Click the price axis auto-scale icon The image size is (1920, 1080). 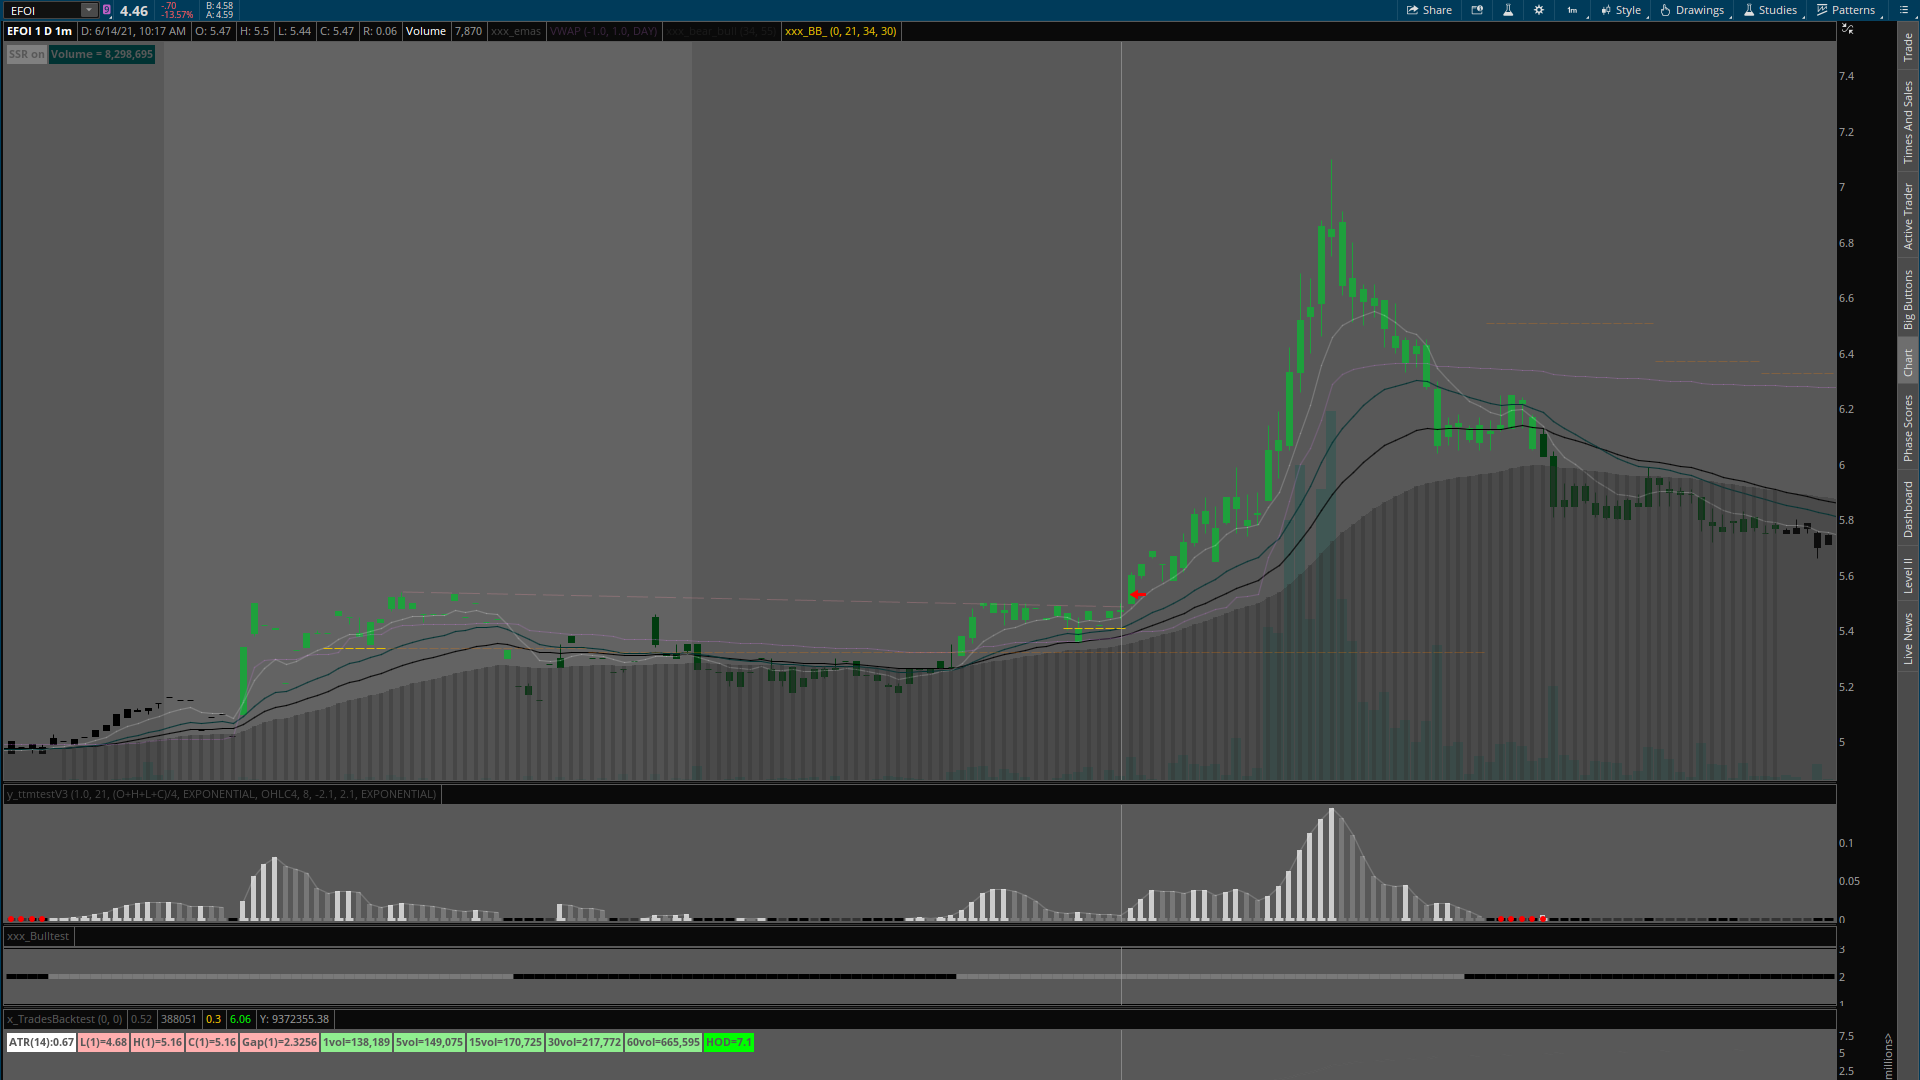1848,29
